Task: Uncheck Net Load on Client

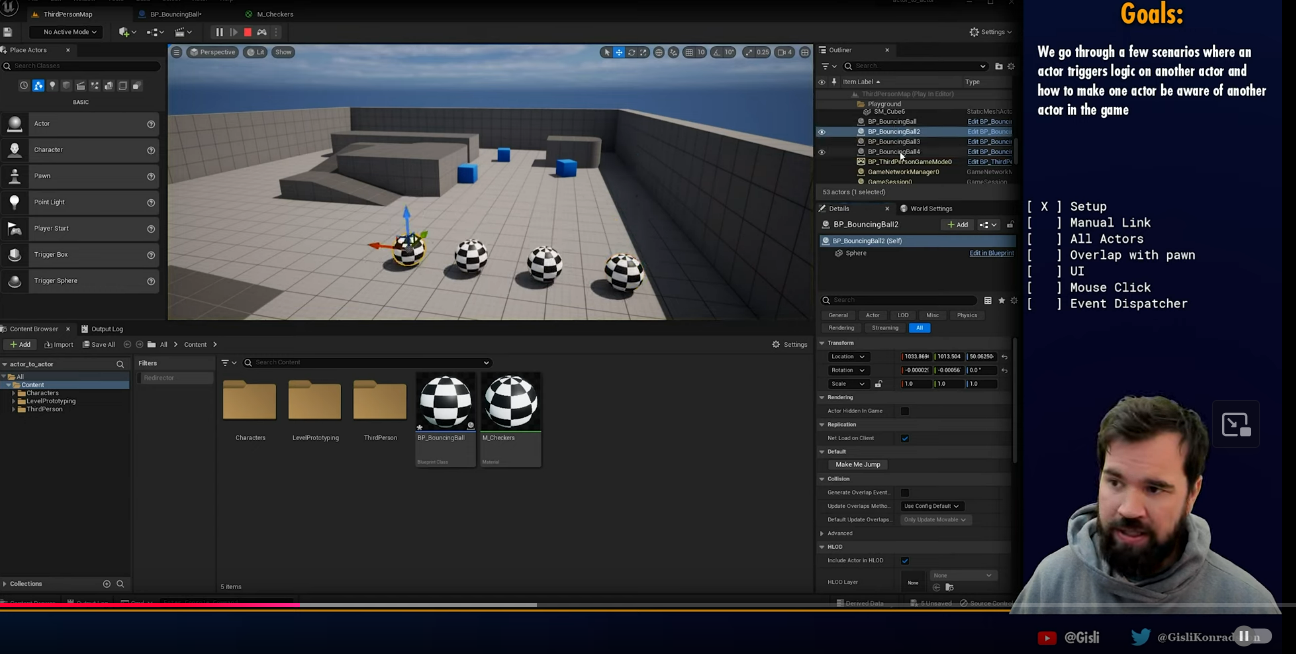Action: pyautogui.click(x=905, y=438)
